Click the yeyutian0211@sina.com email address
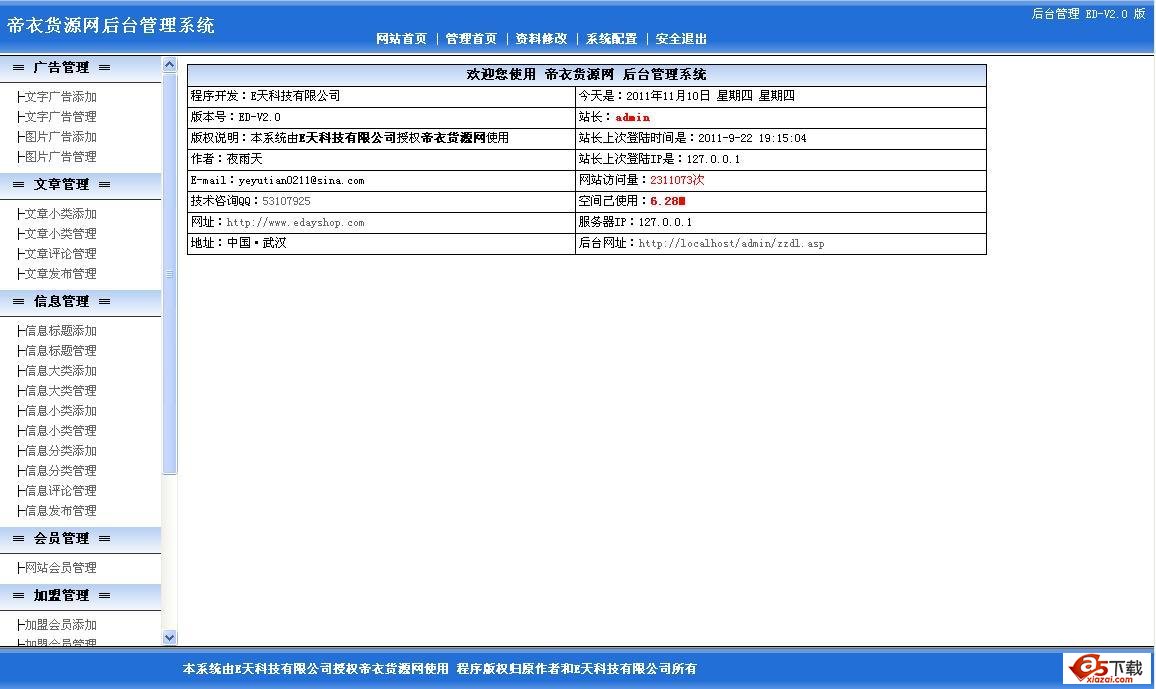This screenshot has height=689, width=1156. 301,181
